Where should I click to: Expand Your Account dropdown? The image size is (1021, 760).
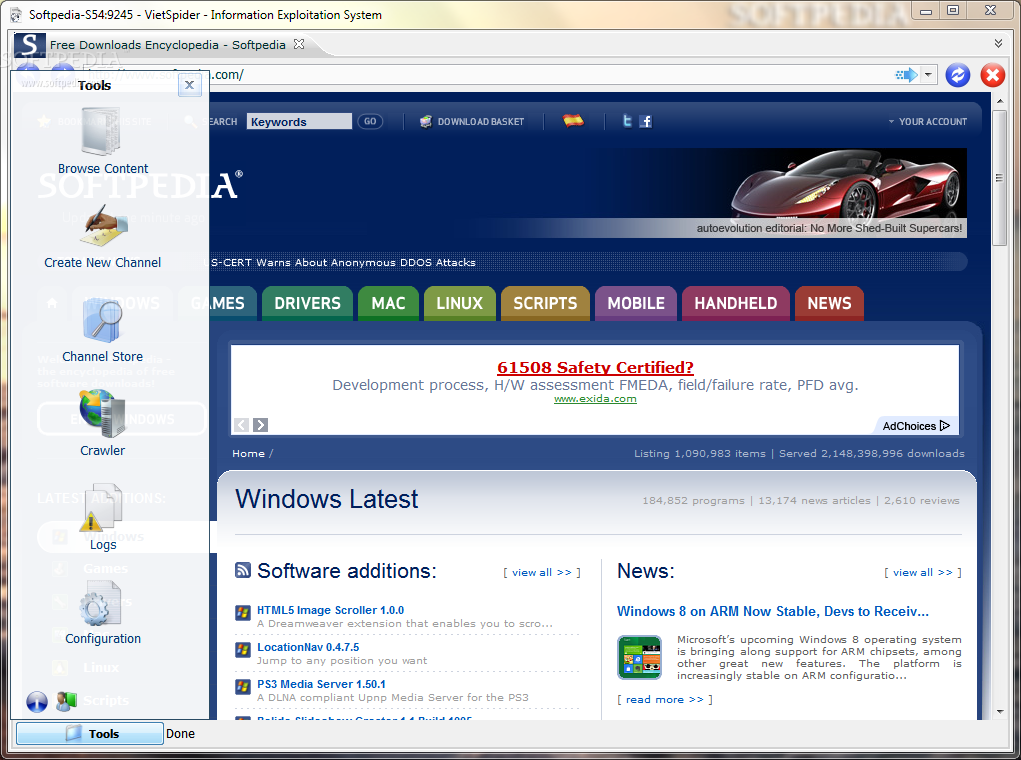click(927, 122)
